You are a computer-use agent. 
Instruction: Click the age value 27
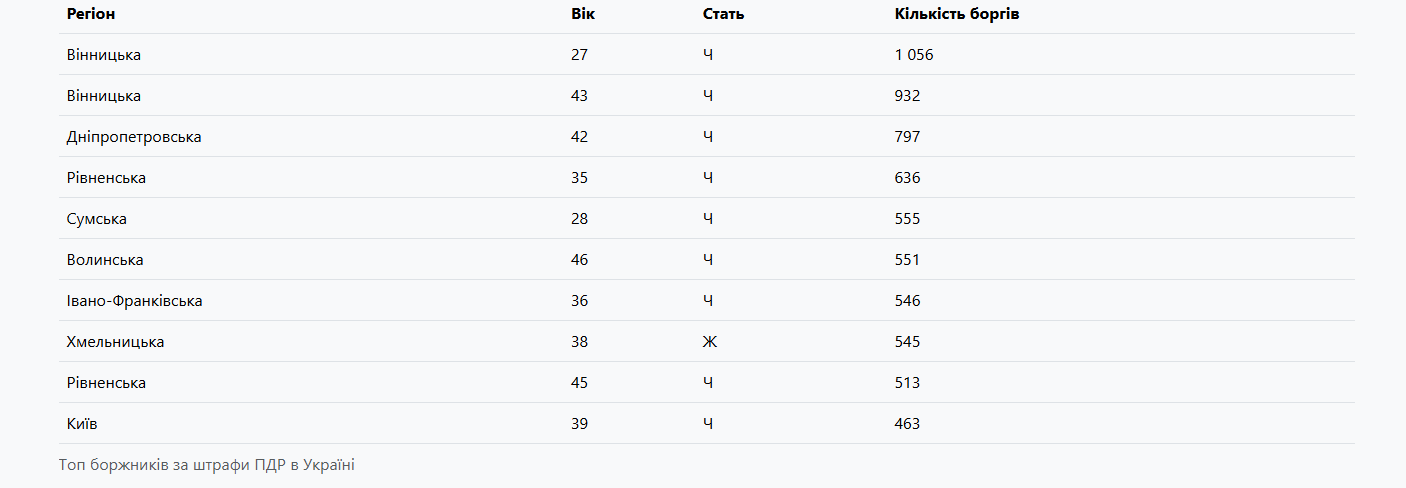580,55
